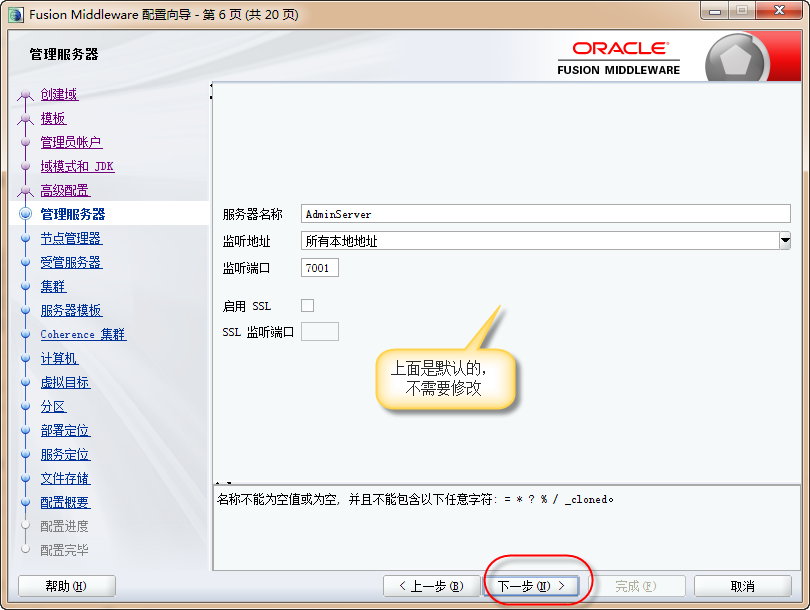The image size is (810, 610).
Task: Click the 管理服务器 active step circle icon
Action: point(25,214)
